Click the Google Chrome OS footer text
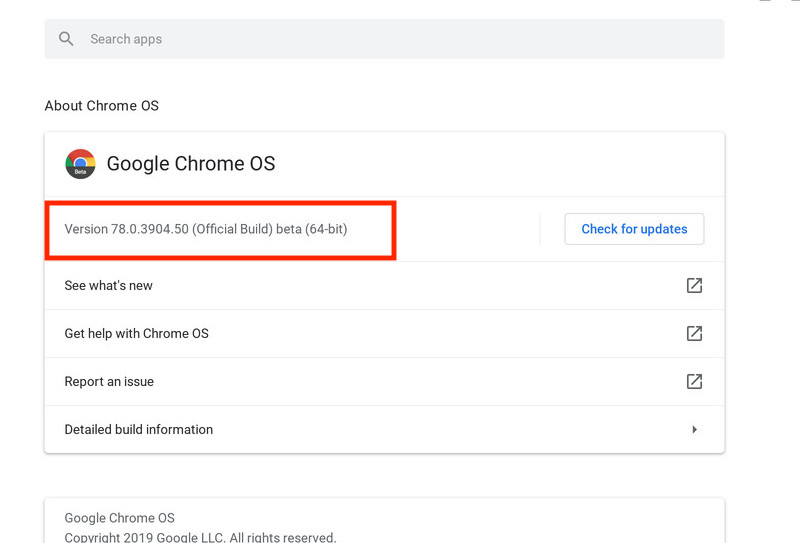 click(119, 518)
